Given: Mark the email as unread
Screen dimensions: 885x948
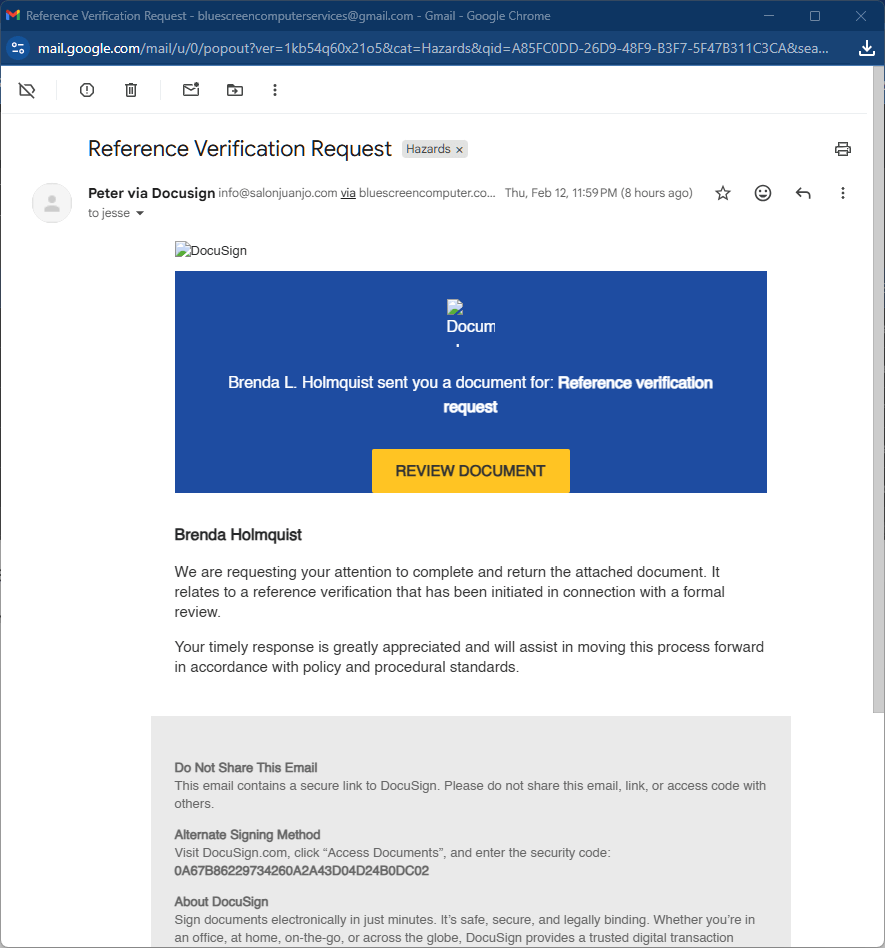Looking at the screenshot, I should 191,90.
